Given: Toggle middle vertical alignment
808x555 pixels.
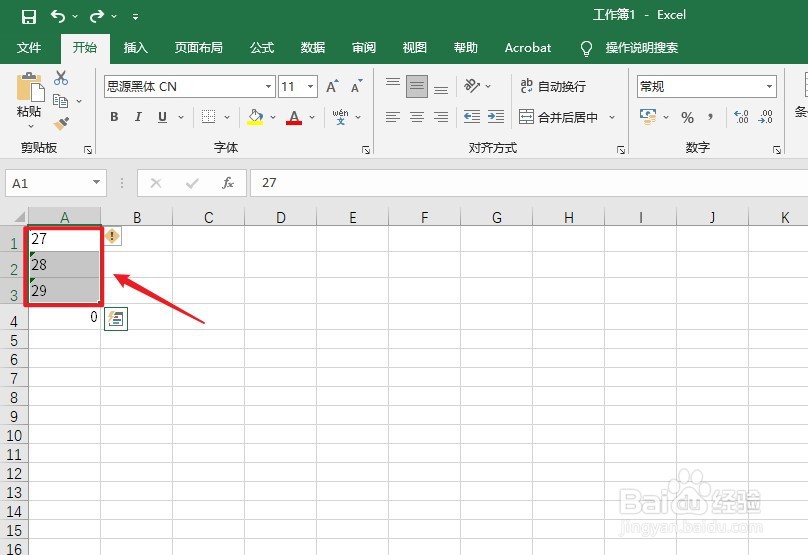Looking at the screenshot, I should pos(417,86).
